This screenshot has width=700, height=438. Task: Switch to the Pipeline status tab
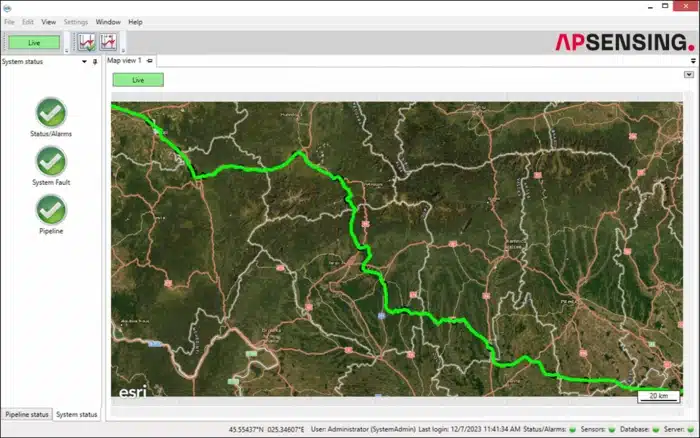[x=26, y=414]
